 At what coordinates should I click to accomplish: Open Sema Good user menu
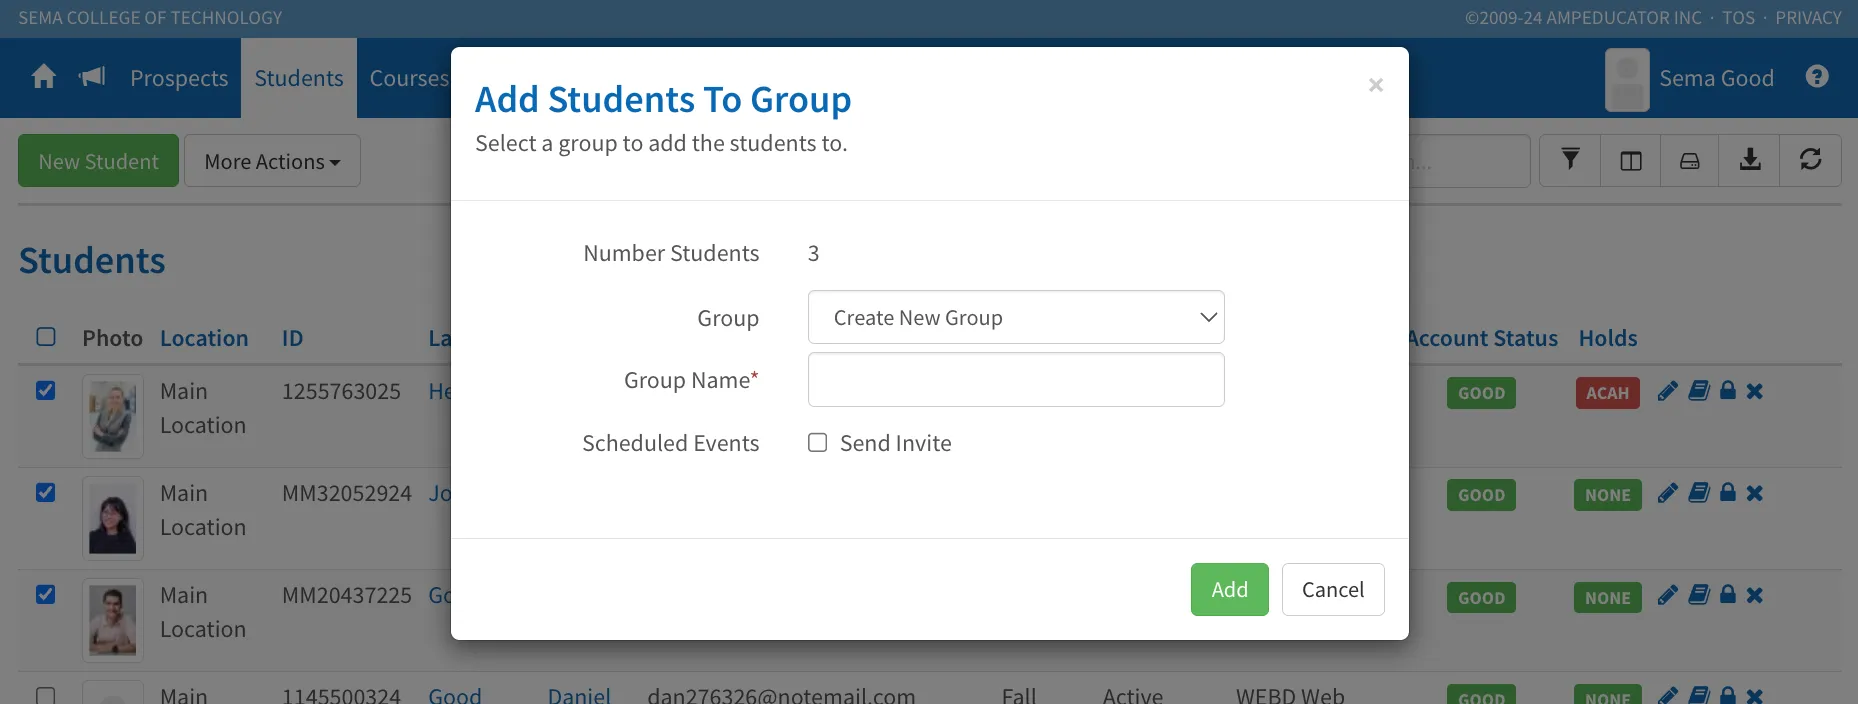pyautogui.click(x=1690, y=78)
